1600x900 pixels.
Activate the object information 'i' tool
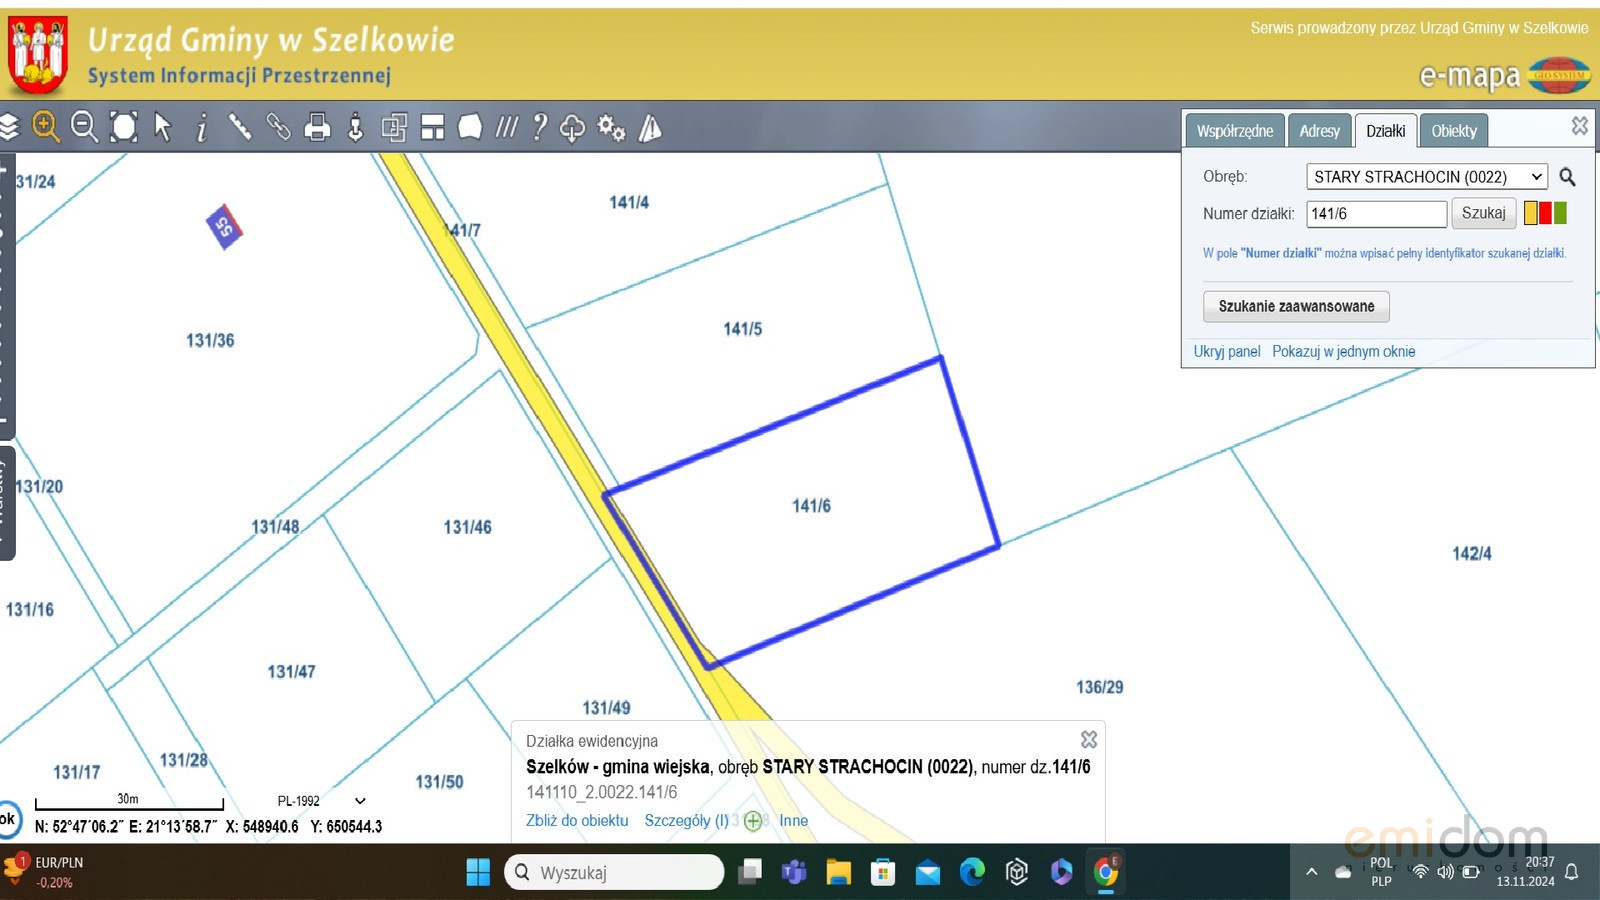pyautogui.click(x=202, y=127)
